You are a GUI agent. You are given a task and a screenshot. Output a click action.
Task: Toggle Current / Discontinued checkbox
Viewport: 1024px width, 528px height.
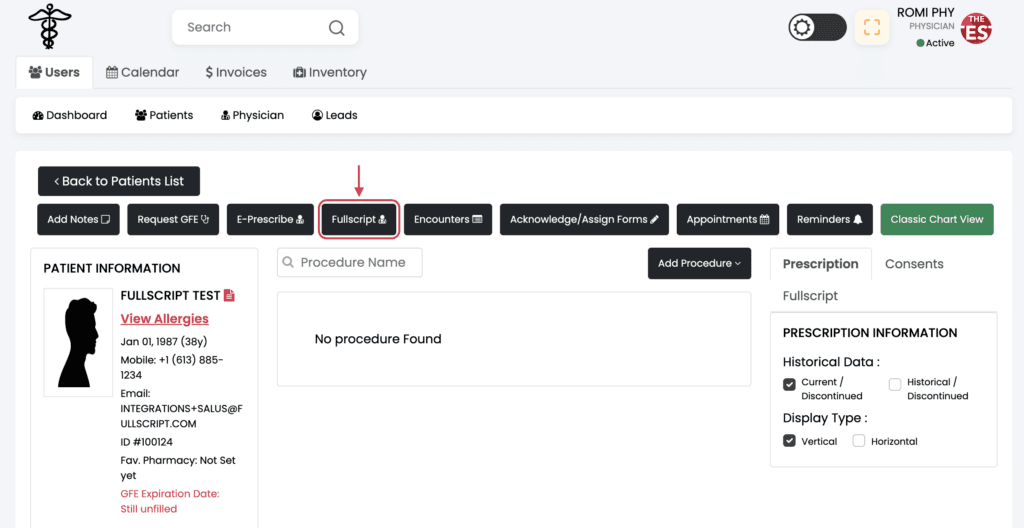(789, 384)
